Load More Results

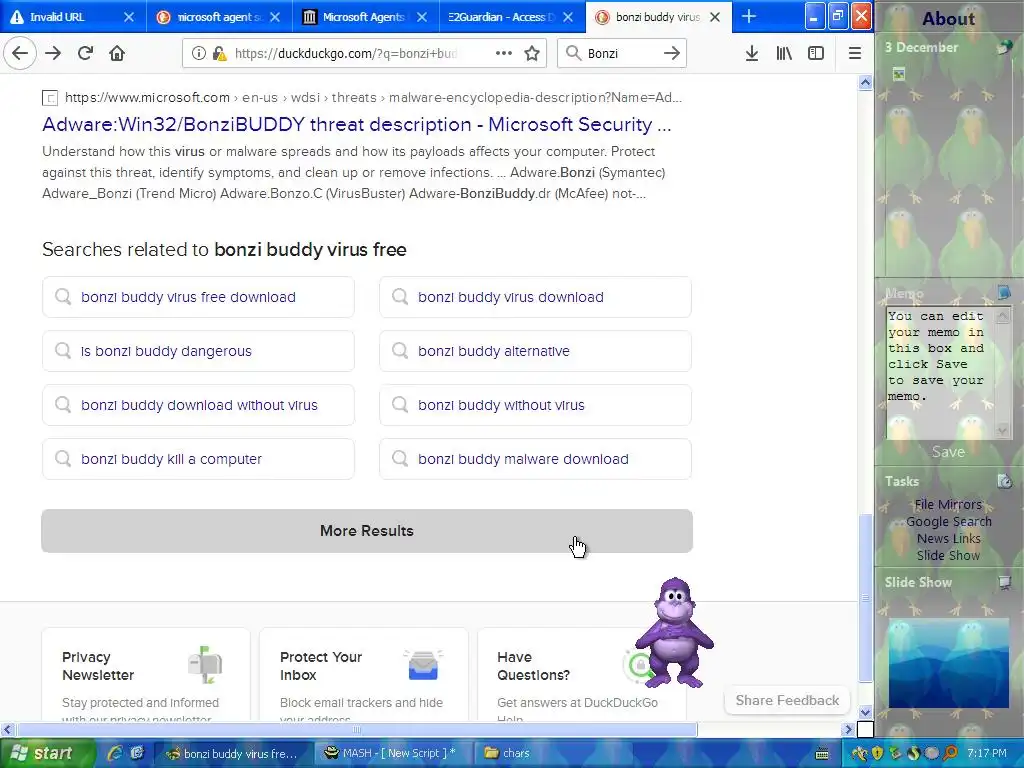(367, 531)
